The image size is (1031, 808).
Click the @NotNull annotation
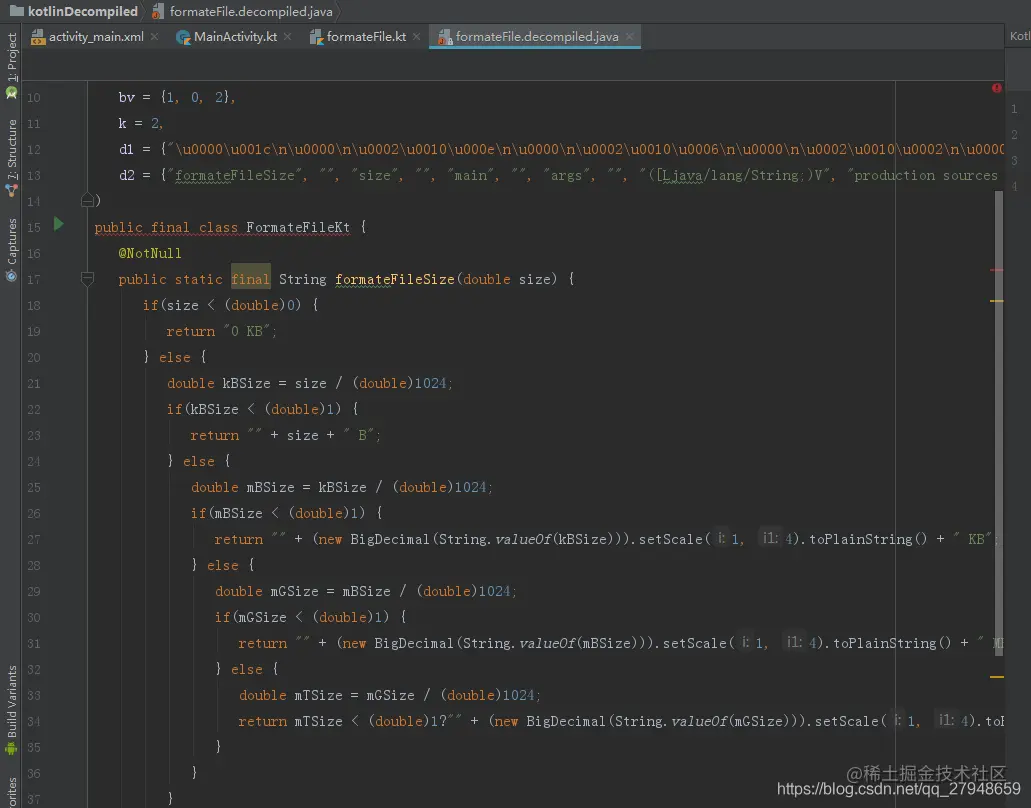tap(150, 253)
